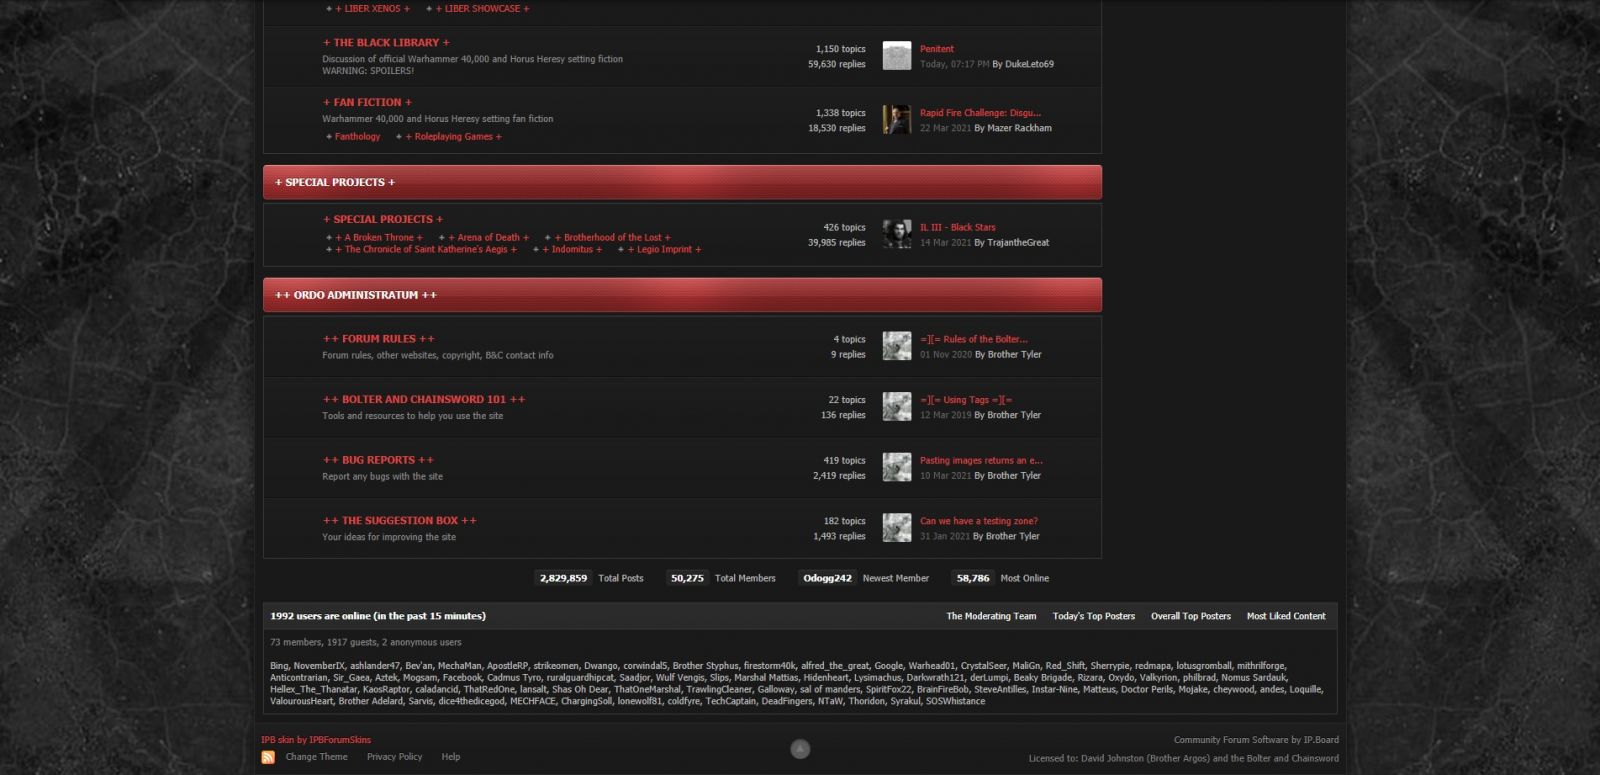Open DukeLeto69's avatar in Black Library row
This screenshot has width=1600, height=775.
pos(896,56)
